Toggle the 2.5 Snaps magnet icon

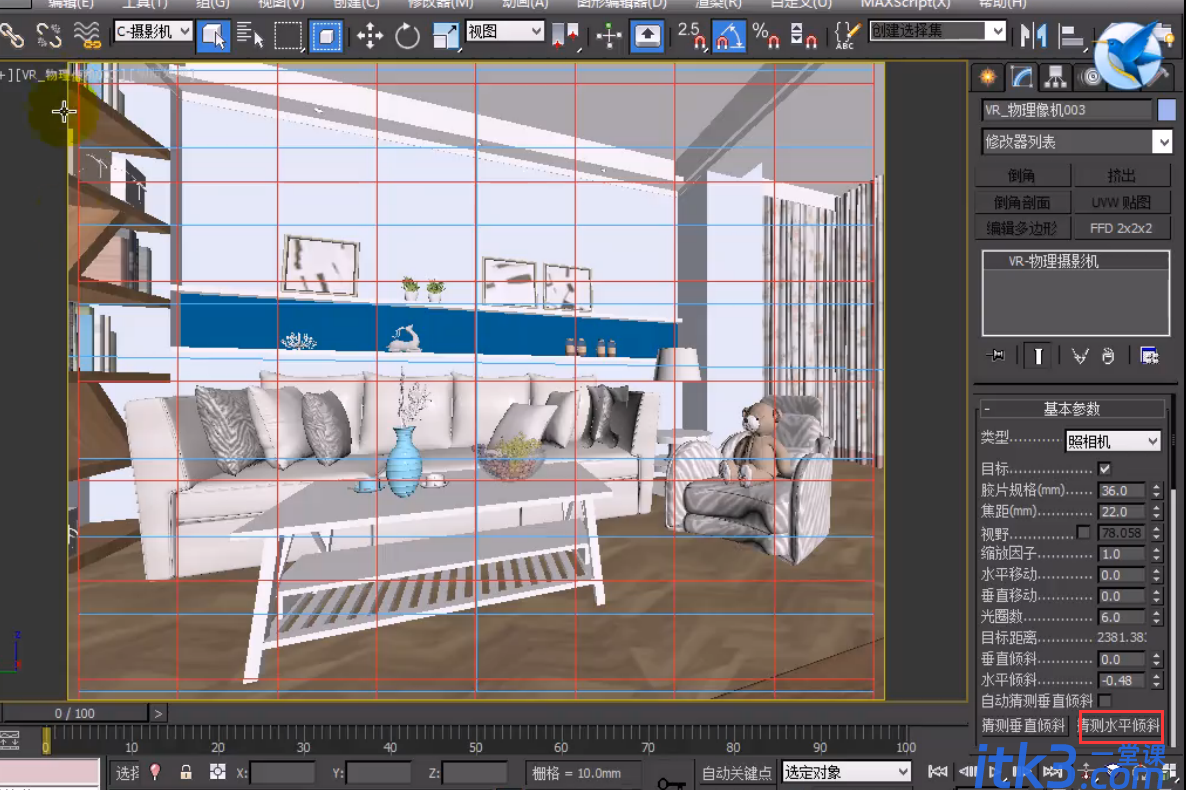point(691,35)
